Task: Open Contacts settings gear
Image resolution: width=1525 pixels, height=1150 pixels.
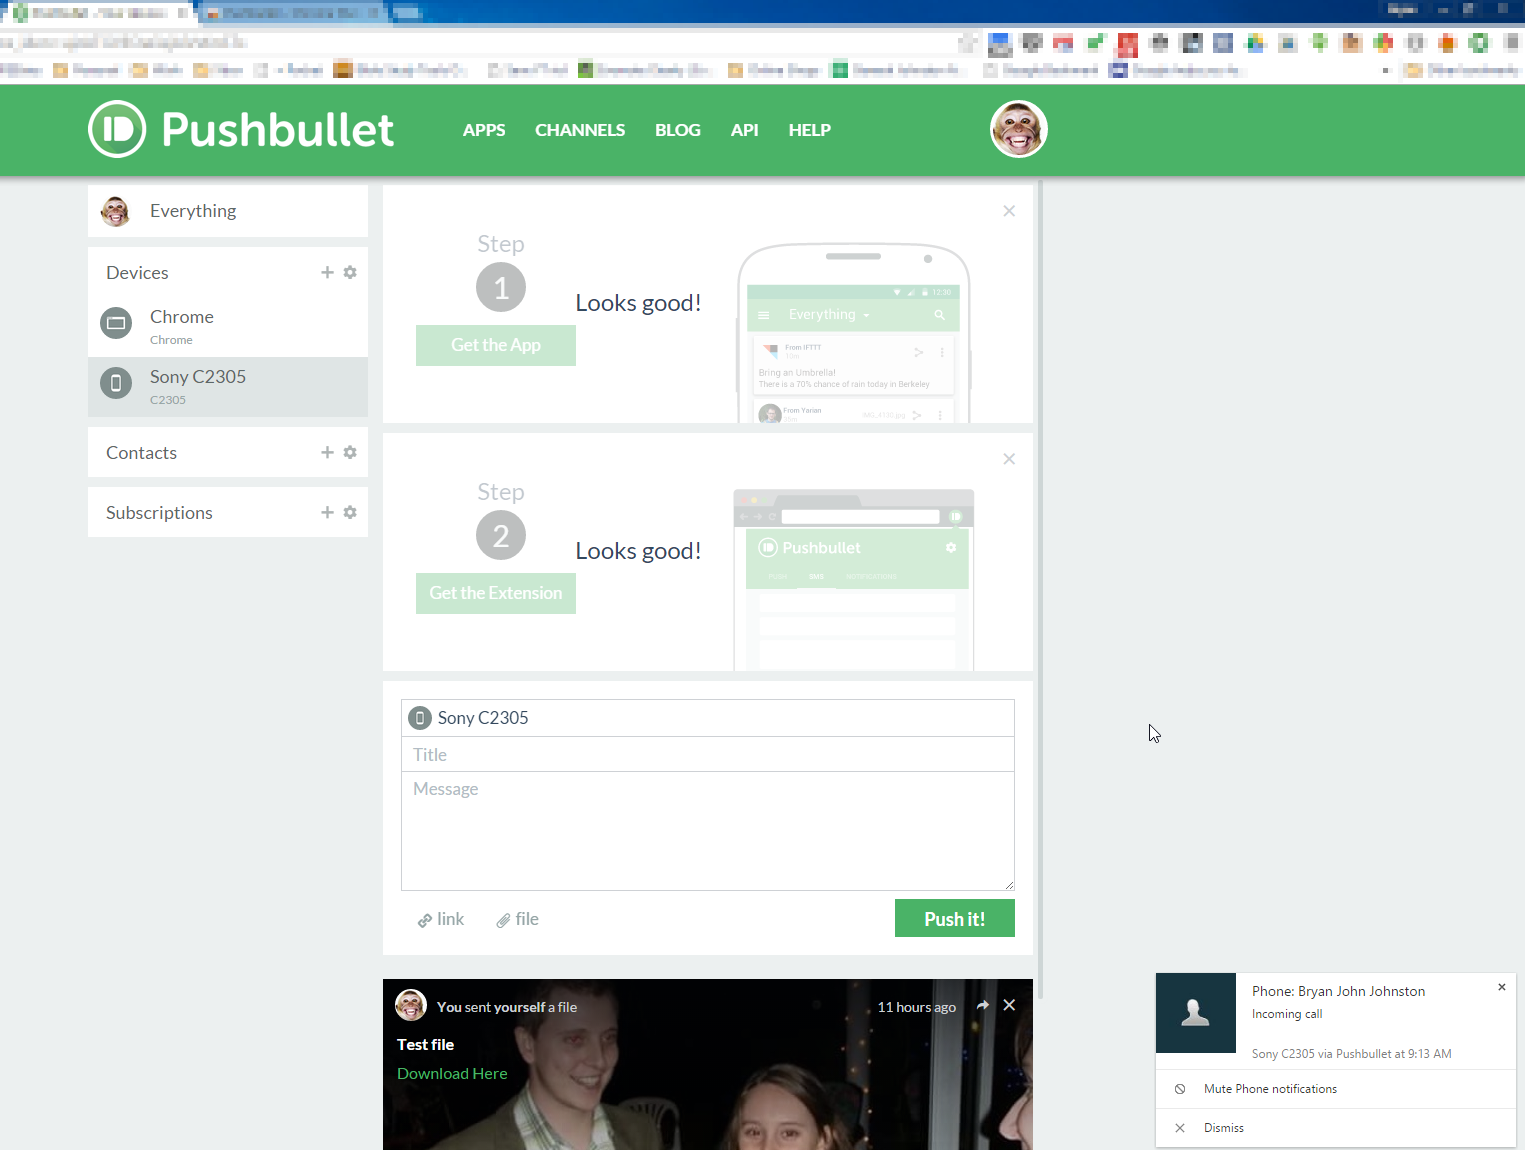Action: (350, 452)
